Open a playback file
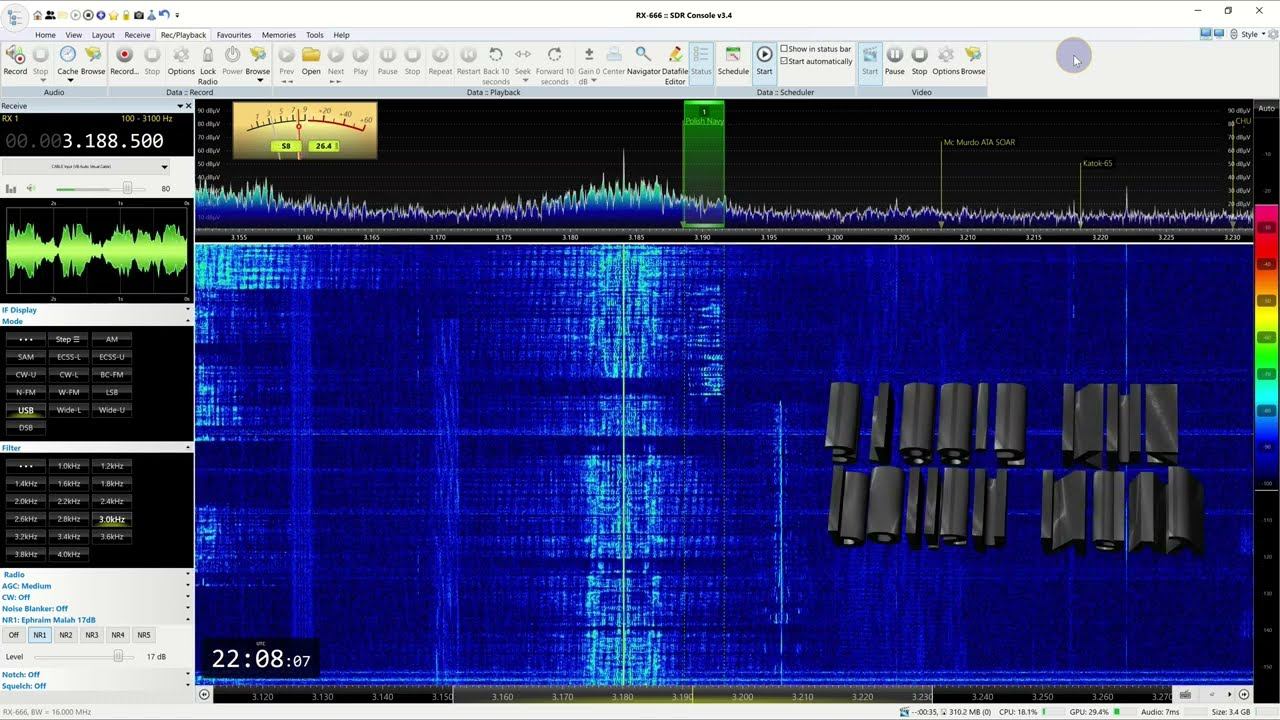Viewport: 1280px width, 720px height. [x=311, y=60]
